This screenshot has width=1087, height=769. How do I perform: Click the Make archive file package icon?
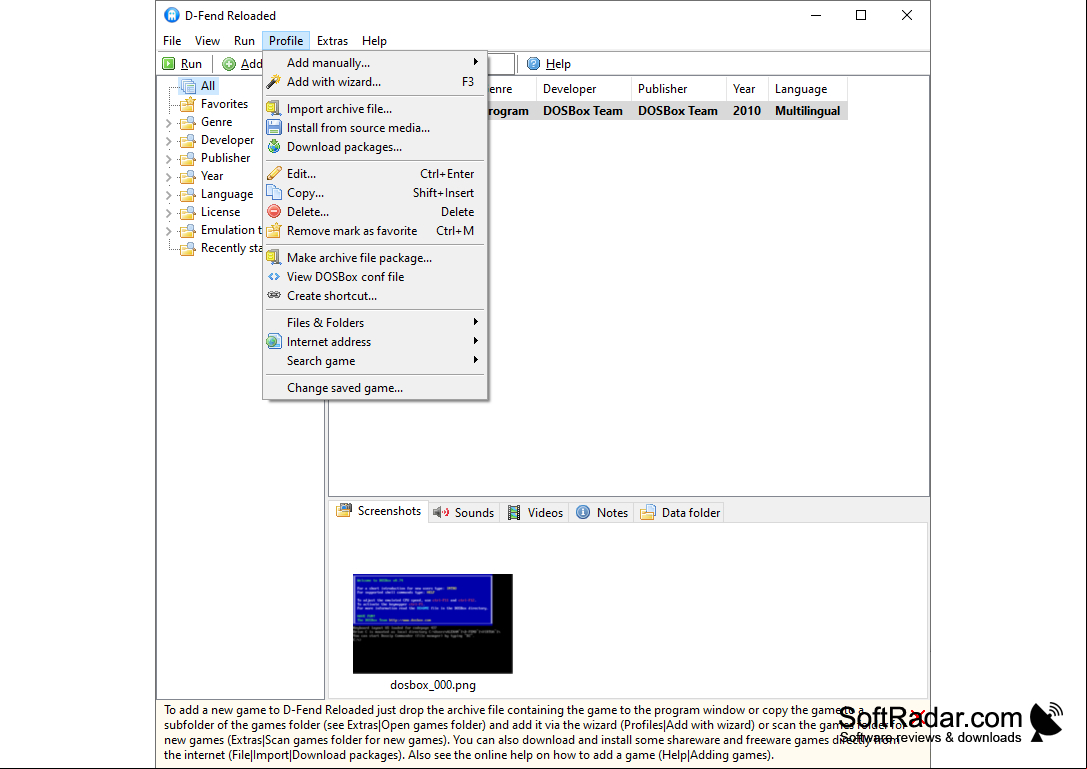pos(275,258)
